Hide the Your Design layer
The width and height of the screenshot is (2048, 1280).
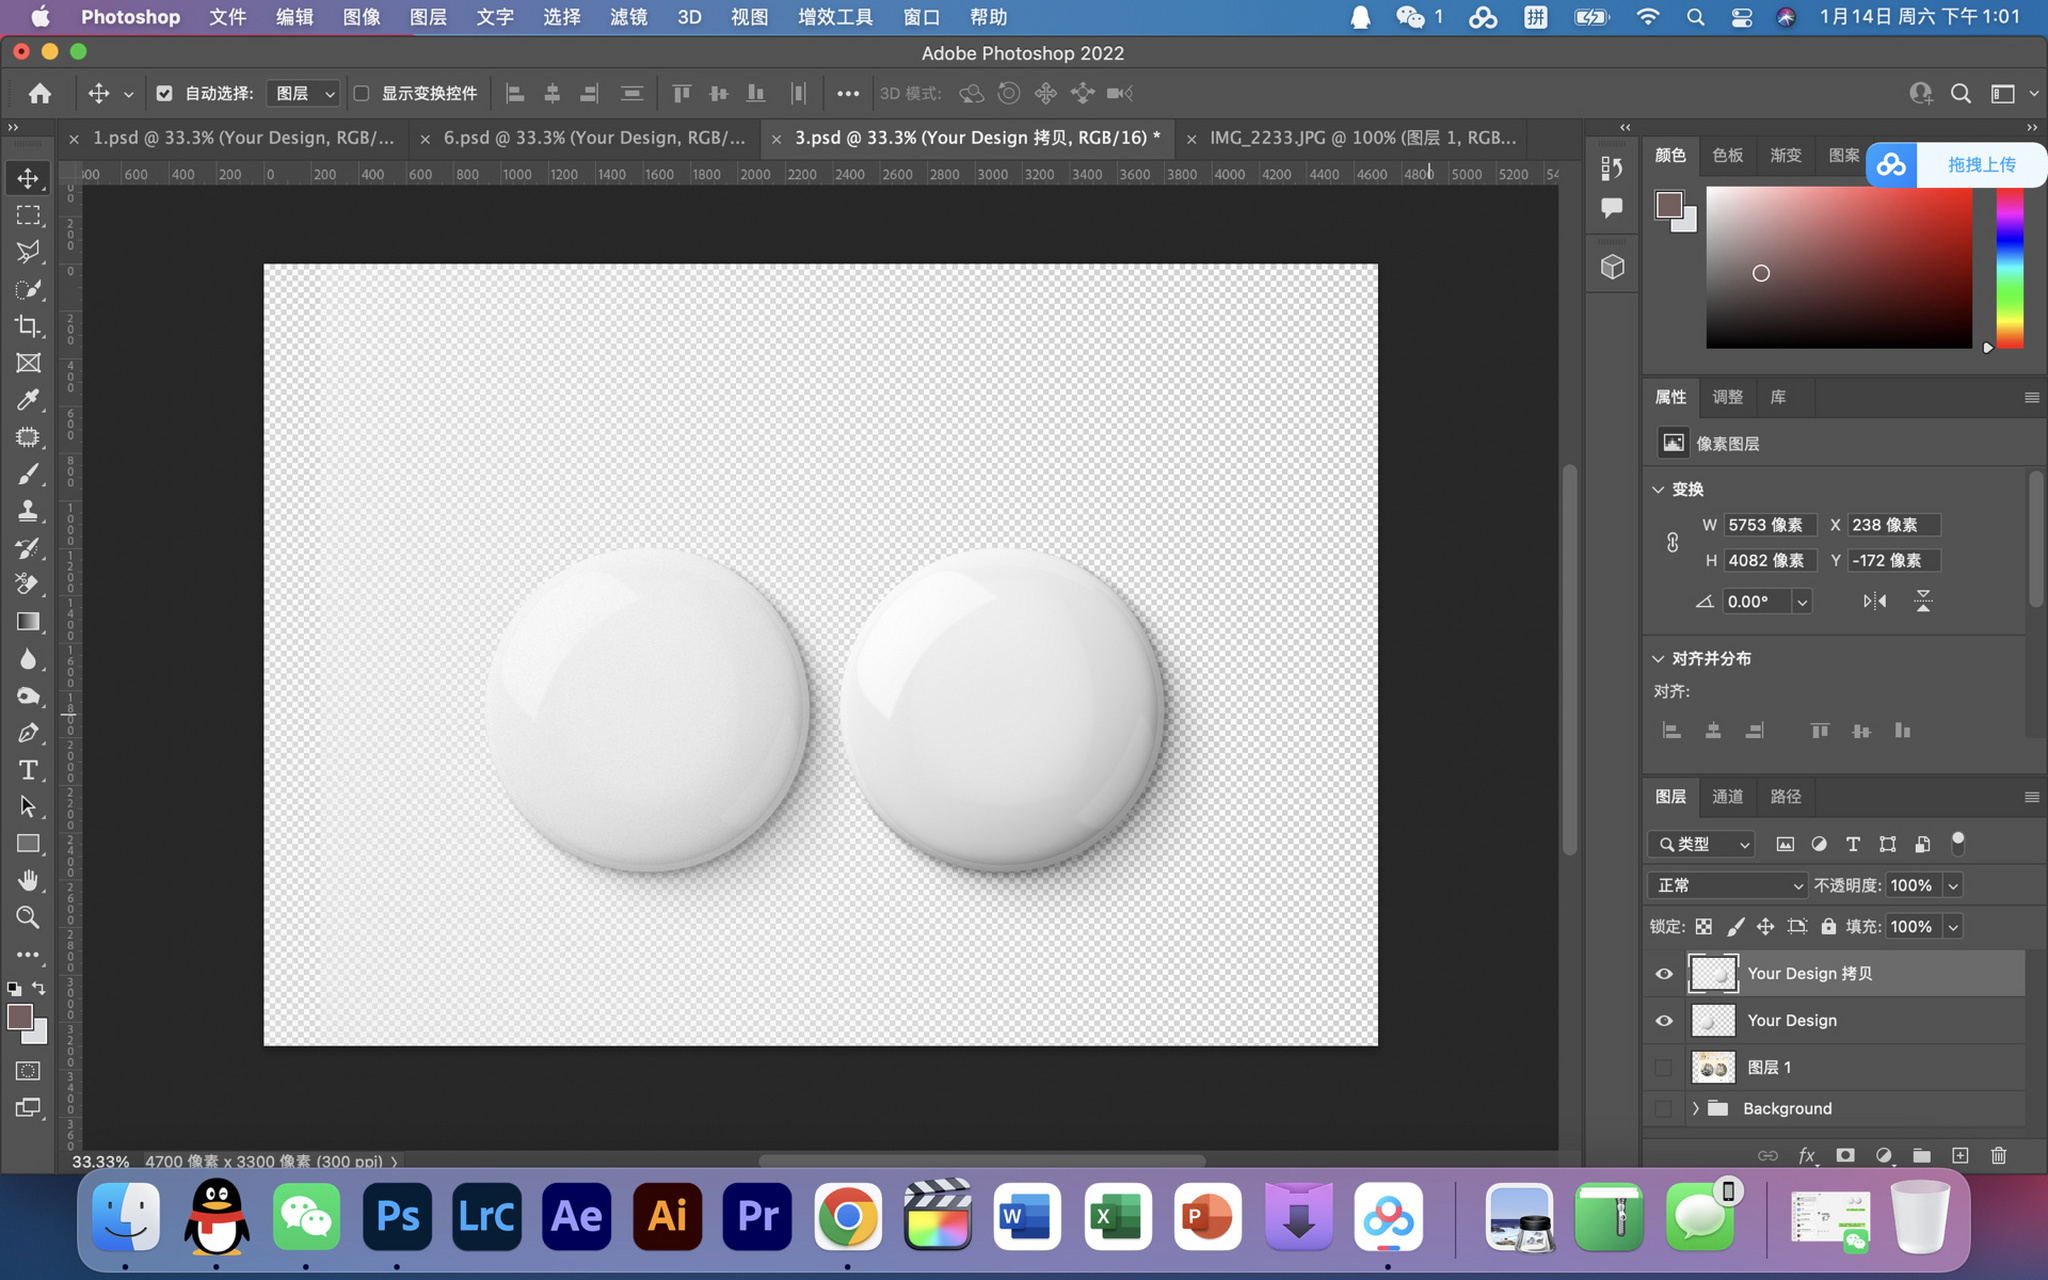1664,1021
